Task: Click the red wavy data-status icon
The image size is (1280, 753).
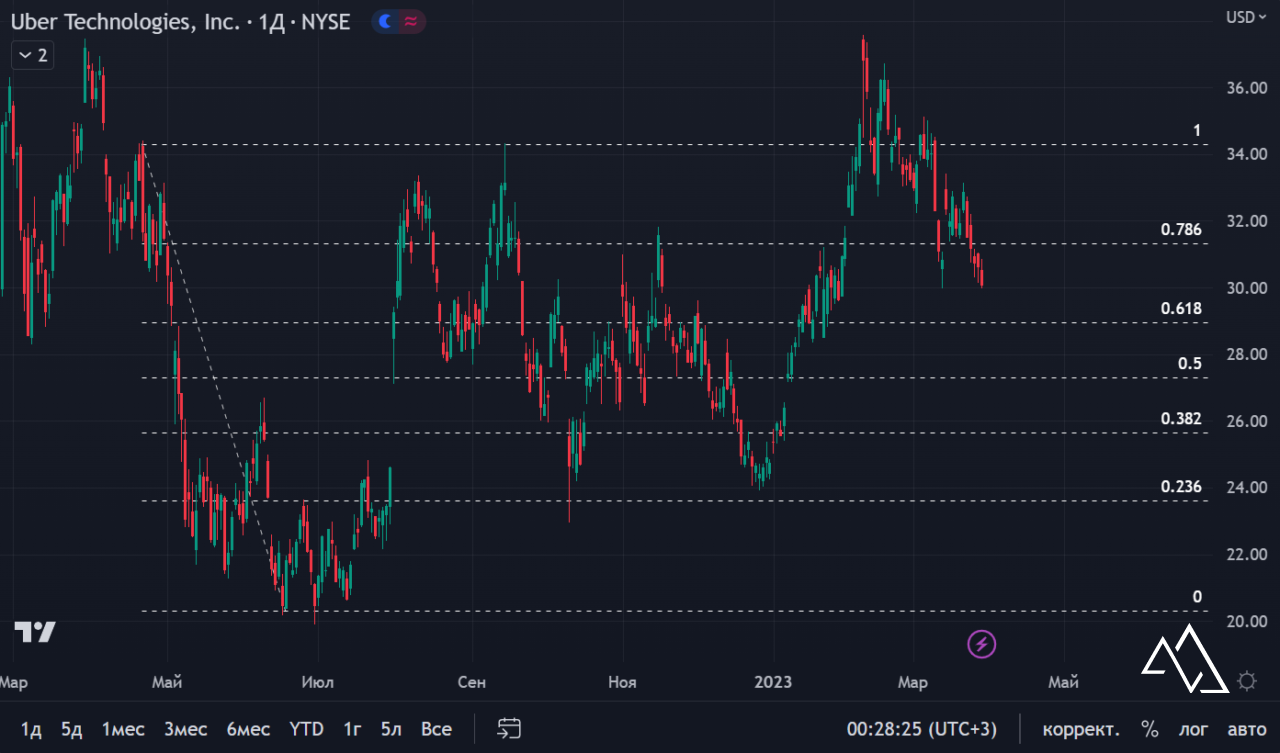Action: coord(410,21)
